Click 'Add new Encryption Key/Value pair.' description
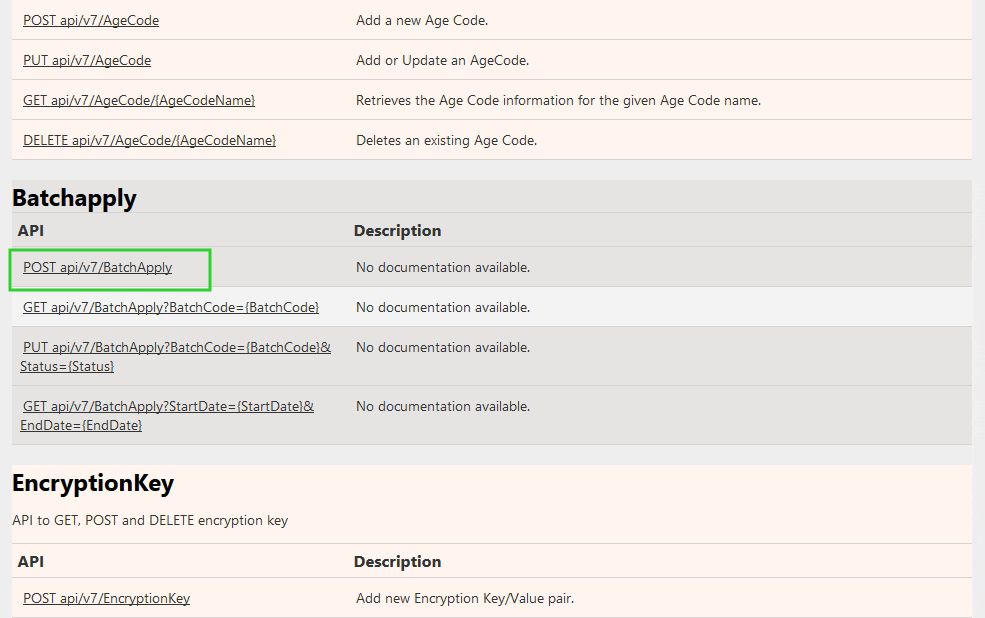 [x=465, y=599]
